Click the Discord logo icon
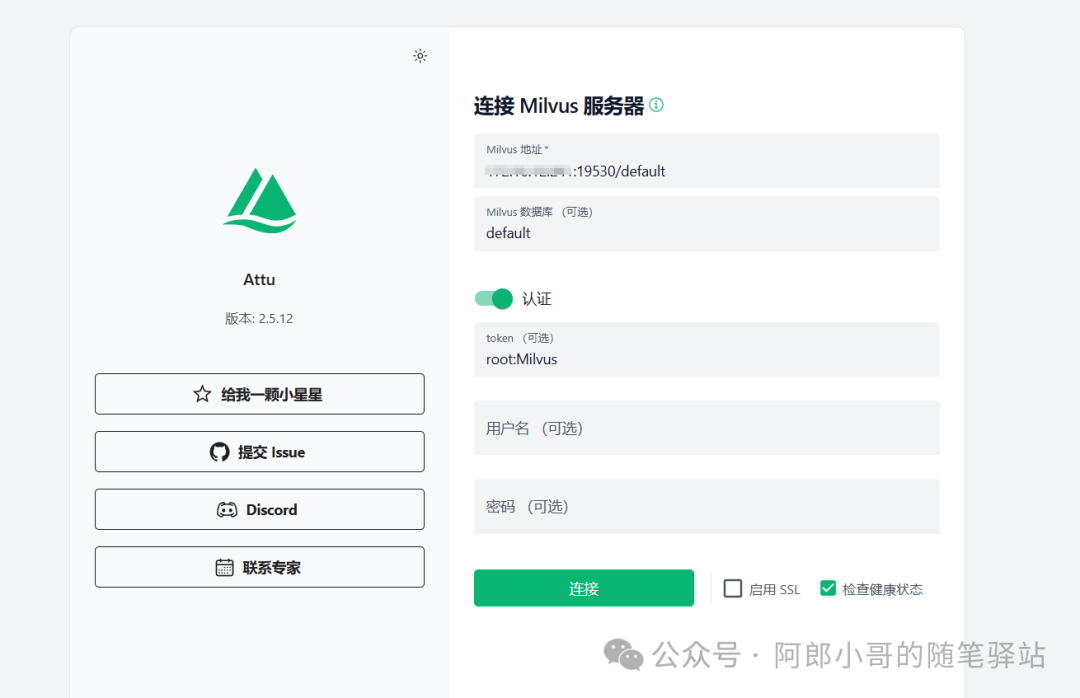 pos(227,510)
